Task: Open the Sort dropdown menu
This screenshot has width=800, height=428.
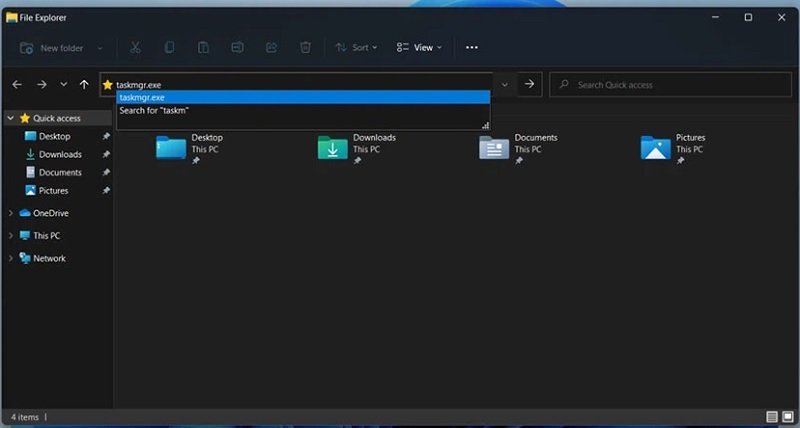Action: tap(356, 47)
